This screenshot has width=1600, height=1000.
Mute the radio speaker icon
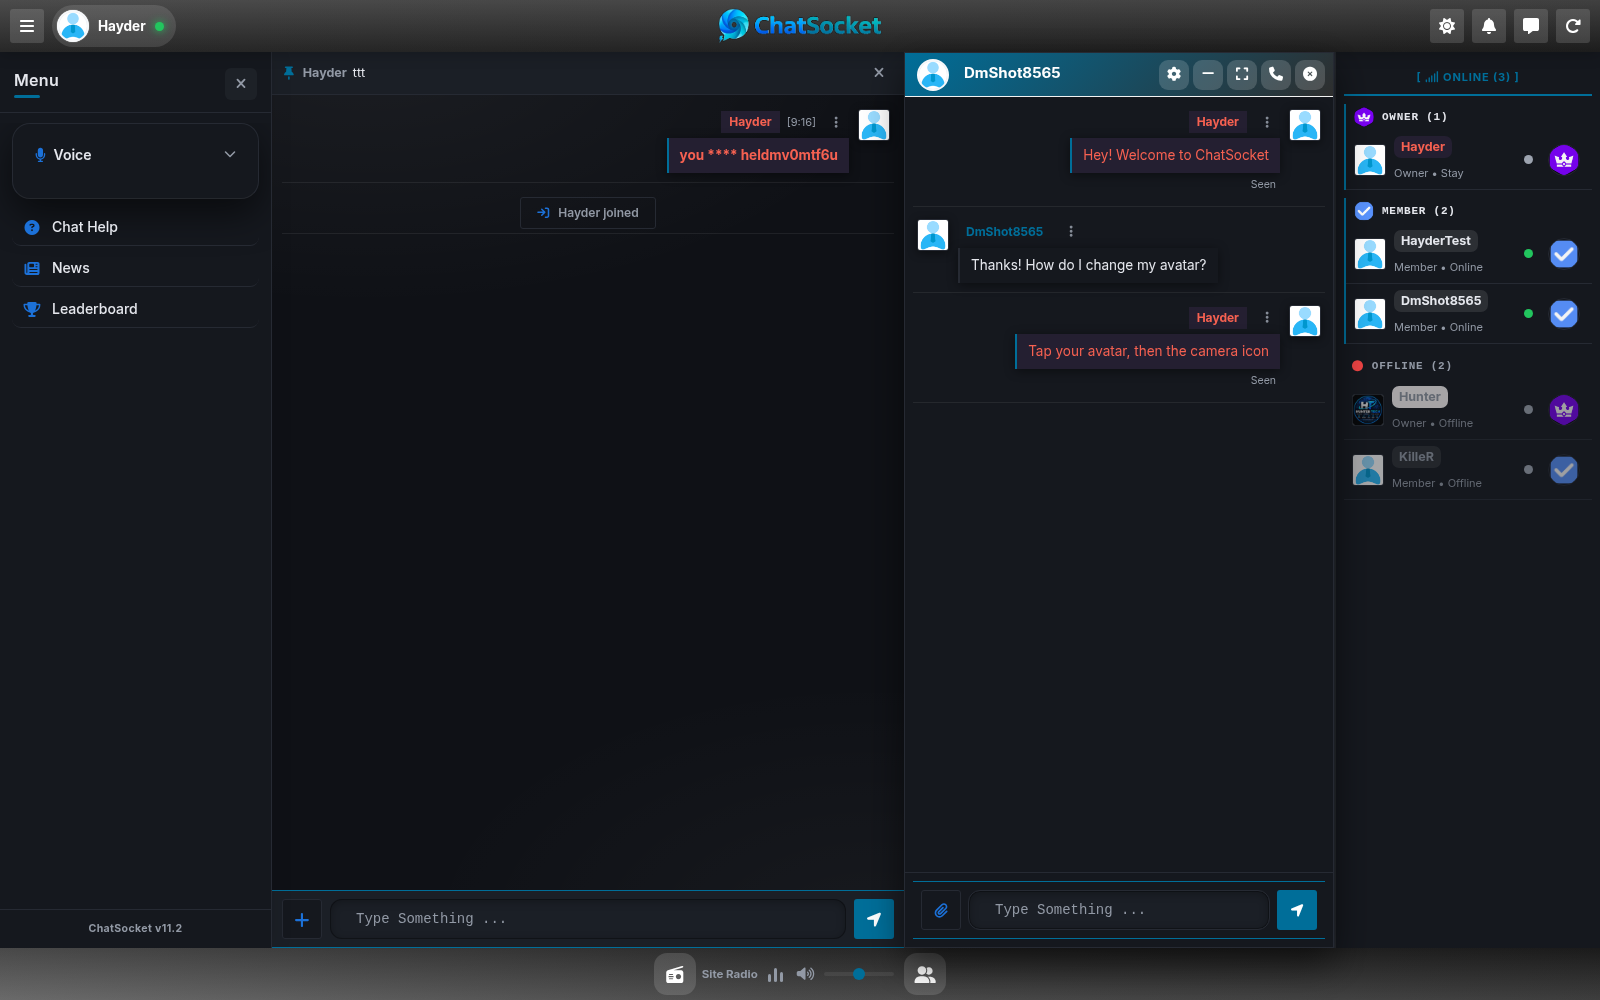click(805, 974)
